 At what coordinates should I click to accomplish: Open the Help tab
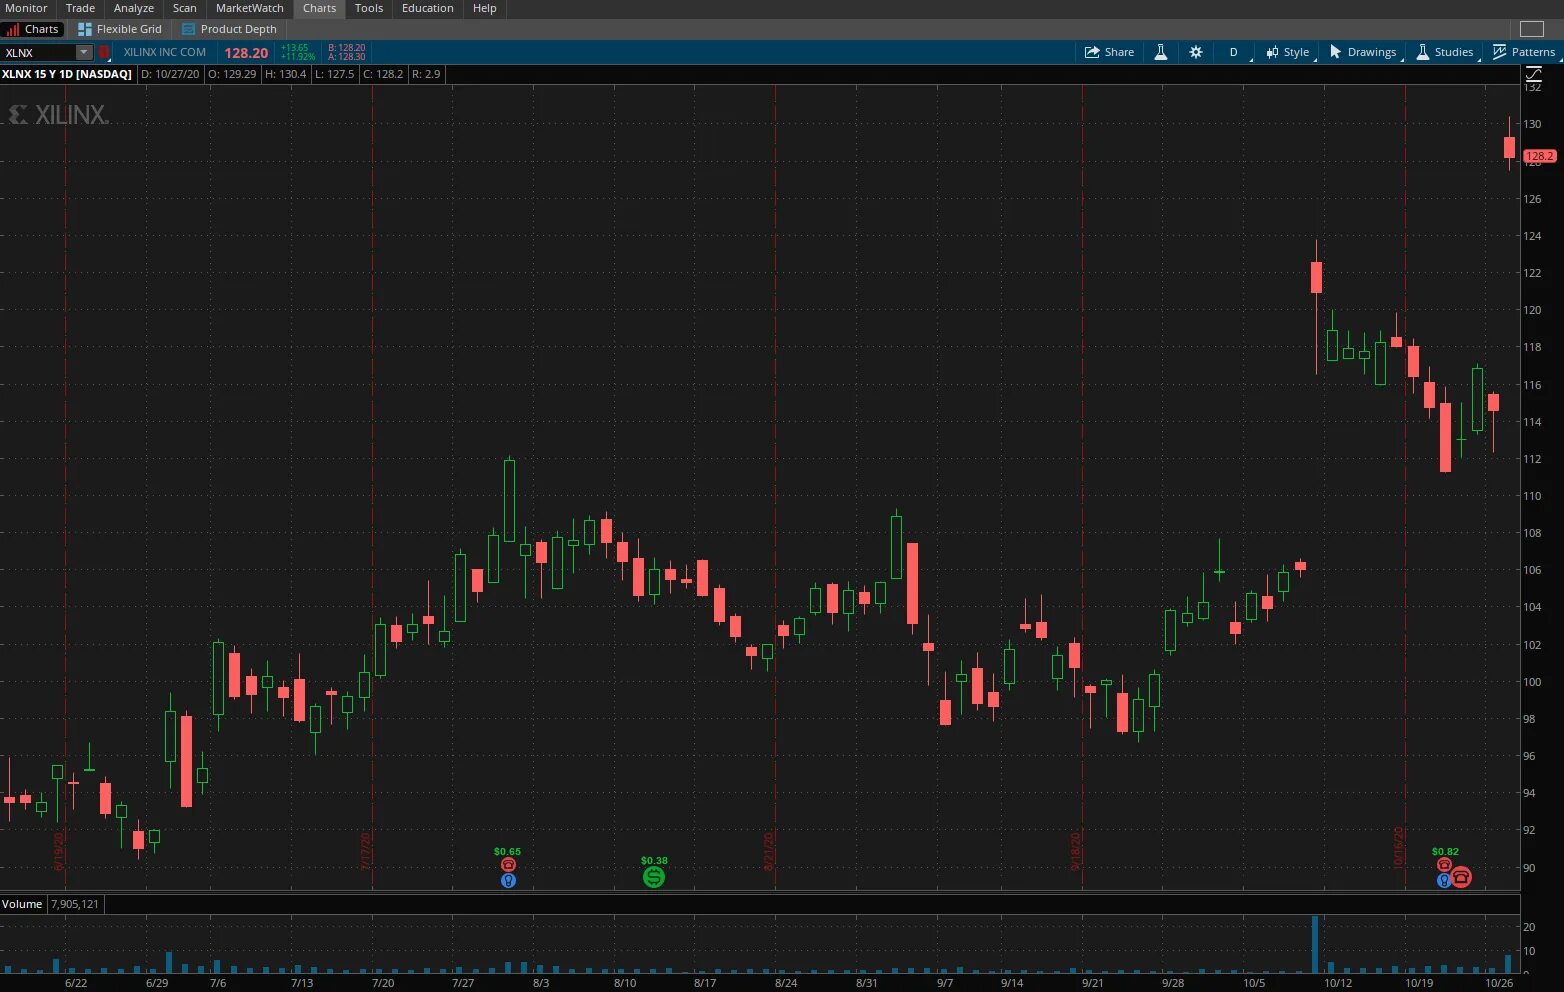(485, 8)
